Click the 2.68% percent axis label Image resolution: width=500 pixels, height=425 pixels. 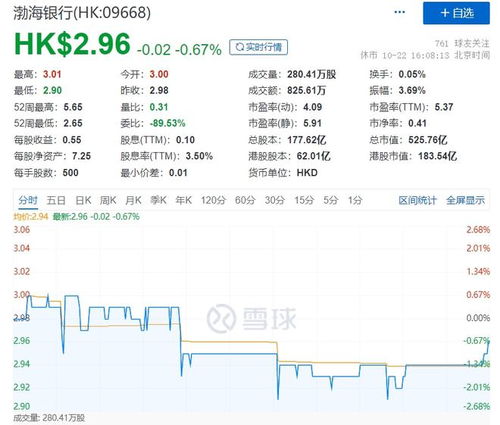pyautogui.click(x=478, y=230)
